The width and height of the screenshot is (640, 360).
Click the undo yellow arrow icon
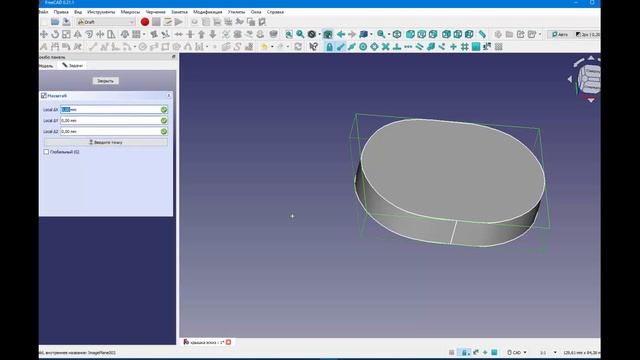point(264,47)
